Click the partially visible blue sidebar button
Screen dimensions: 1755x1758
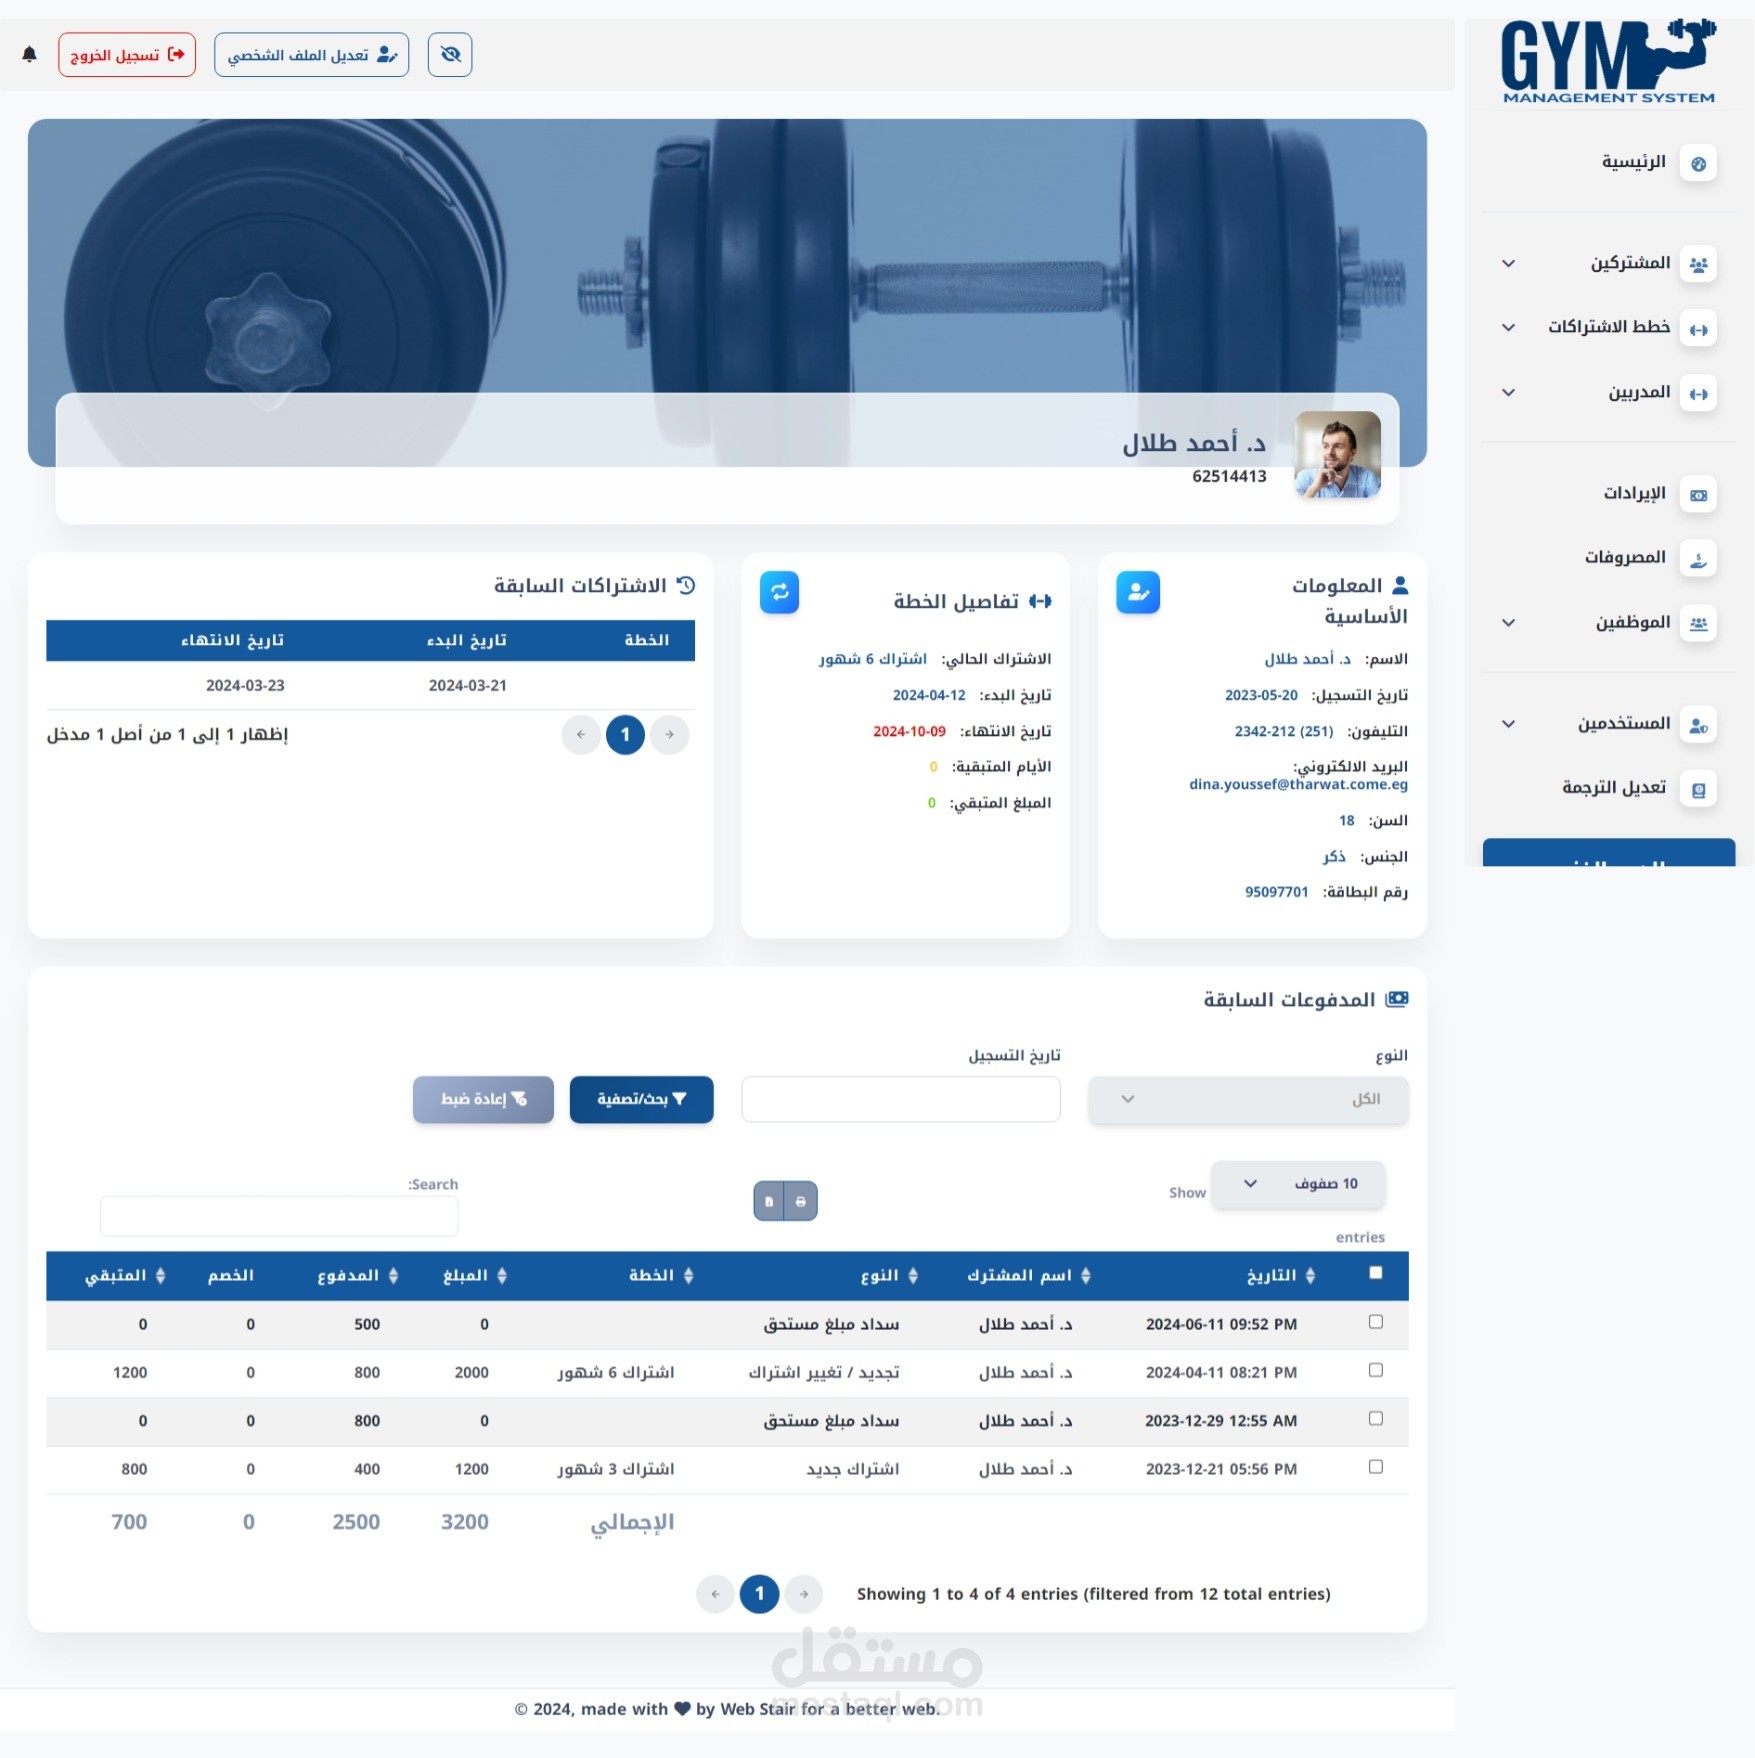[x=1608, y=853]
